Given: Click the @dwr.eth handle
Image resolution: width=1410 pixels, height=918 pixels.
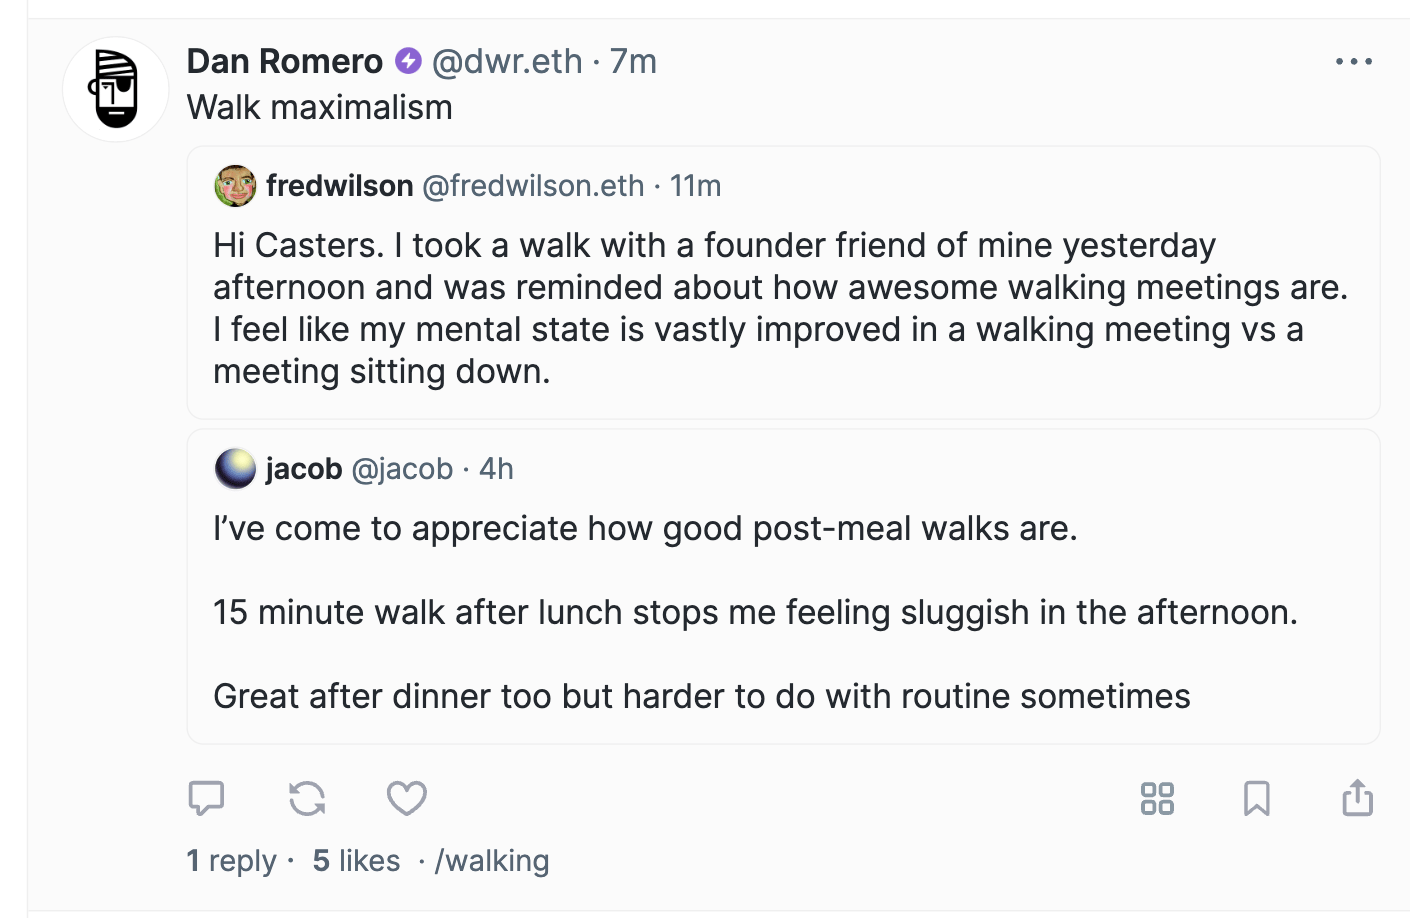Looking at the screenshot, I should [507, 61].
